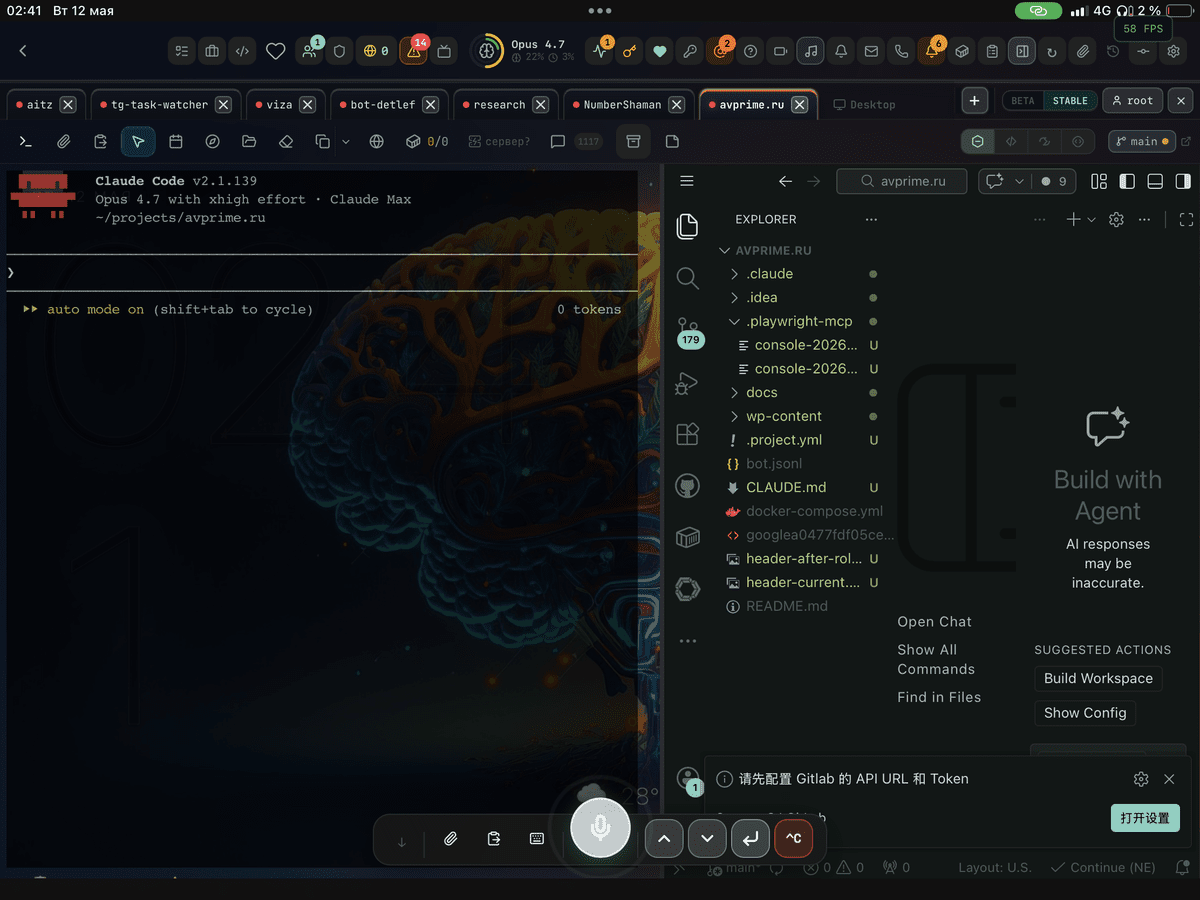Switch to the viza tab
Image resolution: width=1200 pixels, height=900 pixels.
pos(279,104)
